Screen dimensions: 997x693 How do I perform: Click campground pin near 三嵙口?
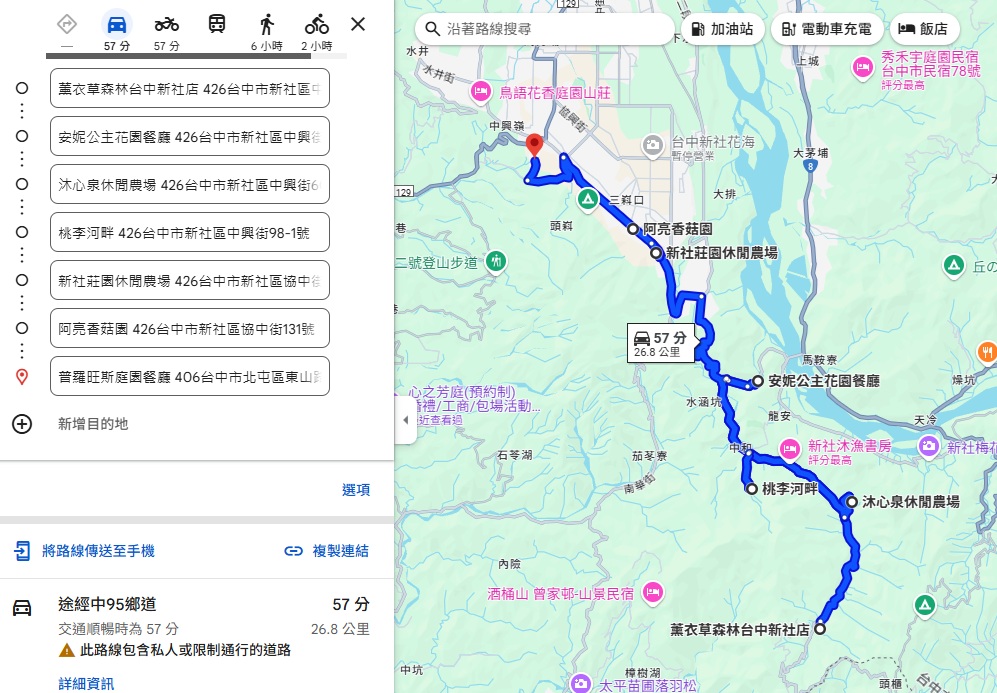point(588,200)
